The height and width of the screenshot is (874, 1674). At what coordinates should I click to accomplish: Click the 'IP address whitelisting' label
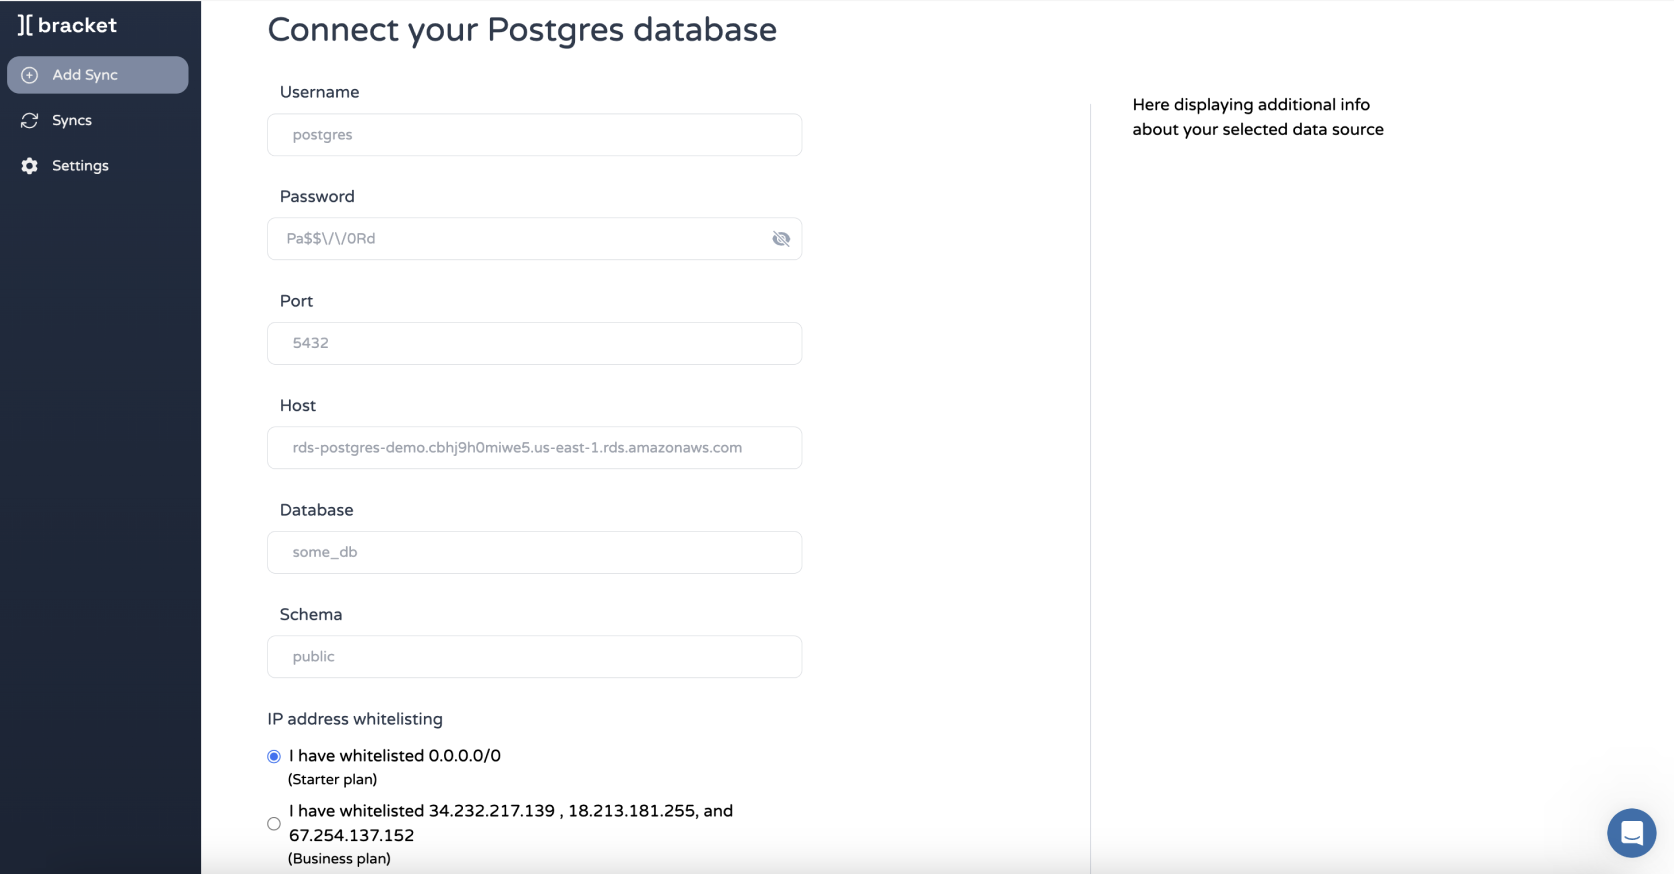[x=355, y=719]
